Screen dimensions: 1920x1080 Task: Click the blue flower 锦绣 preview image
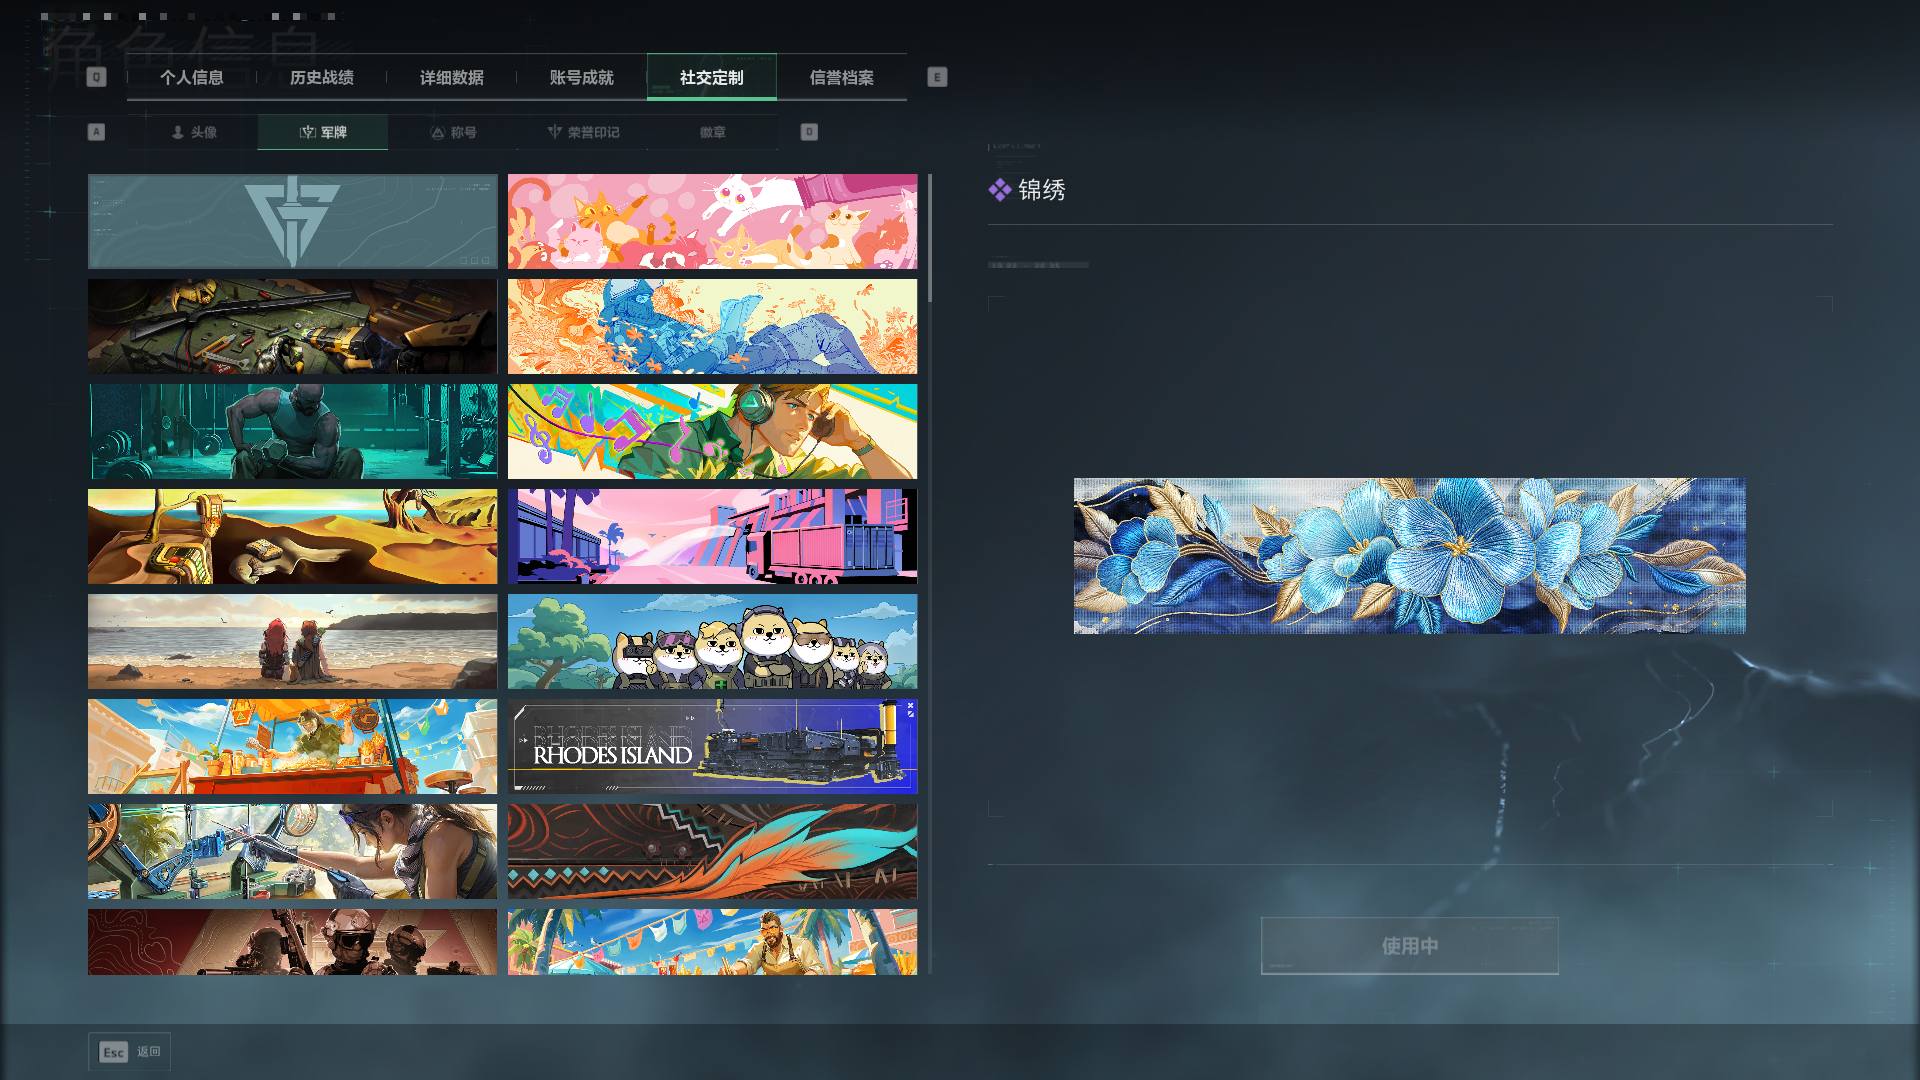[x=1409, y=555]
